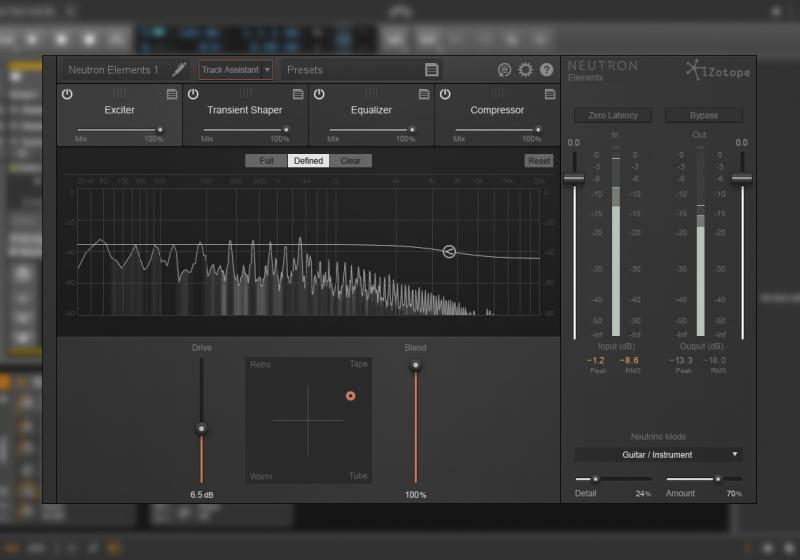Click the Drive slider handle
This screenshot has height=560, width=800.
click(x=202, y=428)
